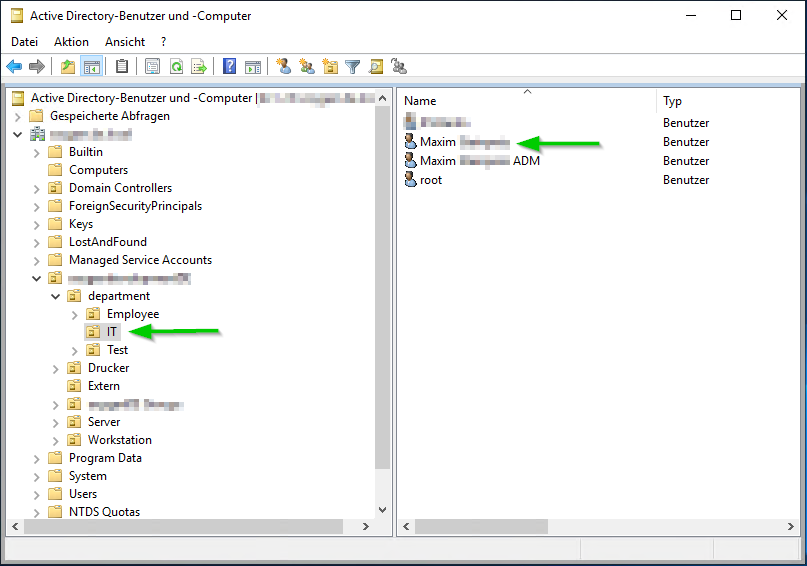
Task: Select the Users container in tree
Action: (x=83, y=494)
